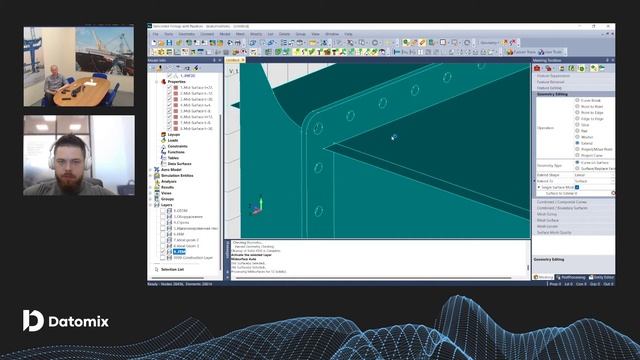The width and height of the screenshot is (640, 360).
Task: Click the Capture Tools toolbar item
Action: click(521, 52)
